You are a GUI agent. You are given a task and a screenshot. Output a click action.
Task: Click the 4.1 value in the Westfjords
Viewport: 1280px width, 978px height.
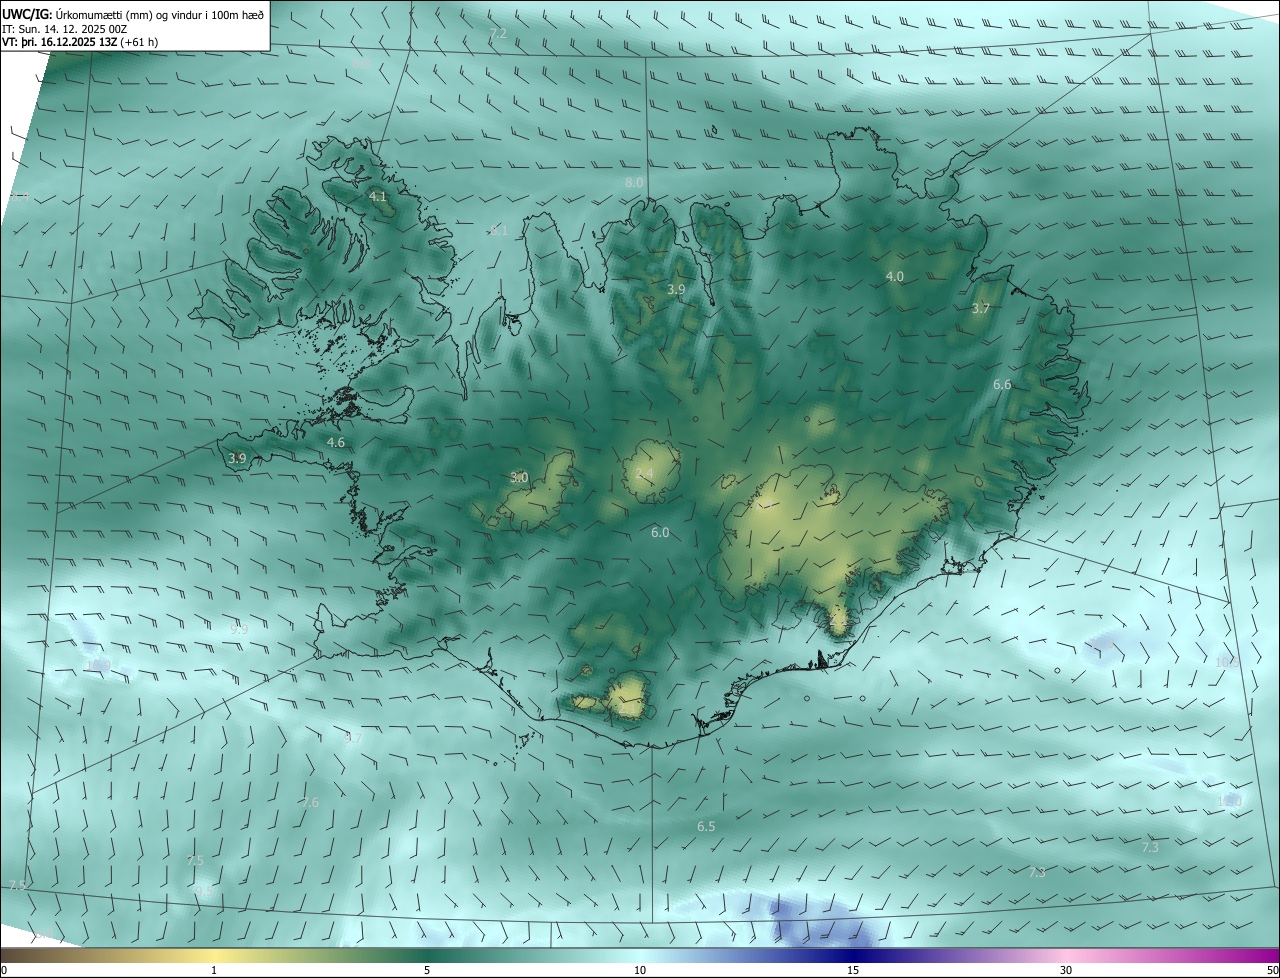point(378,197)
